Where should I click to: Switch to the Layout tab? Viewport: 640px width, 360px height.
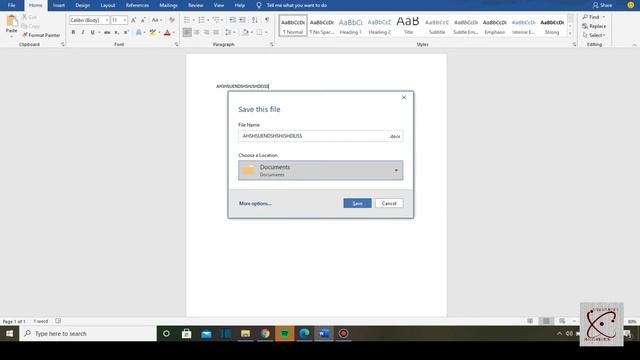108,5
